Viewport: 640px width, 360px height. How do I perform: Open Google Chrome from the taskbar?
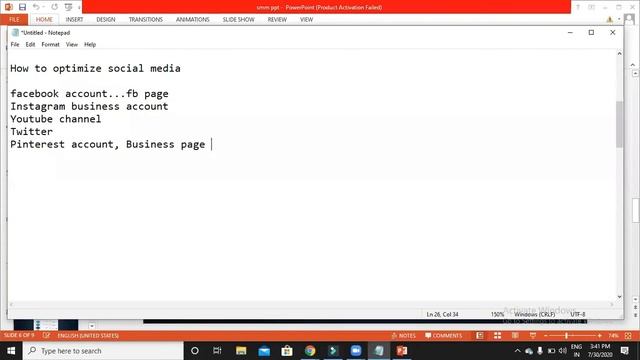[x=310, y=351]
